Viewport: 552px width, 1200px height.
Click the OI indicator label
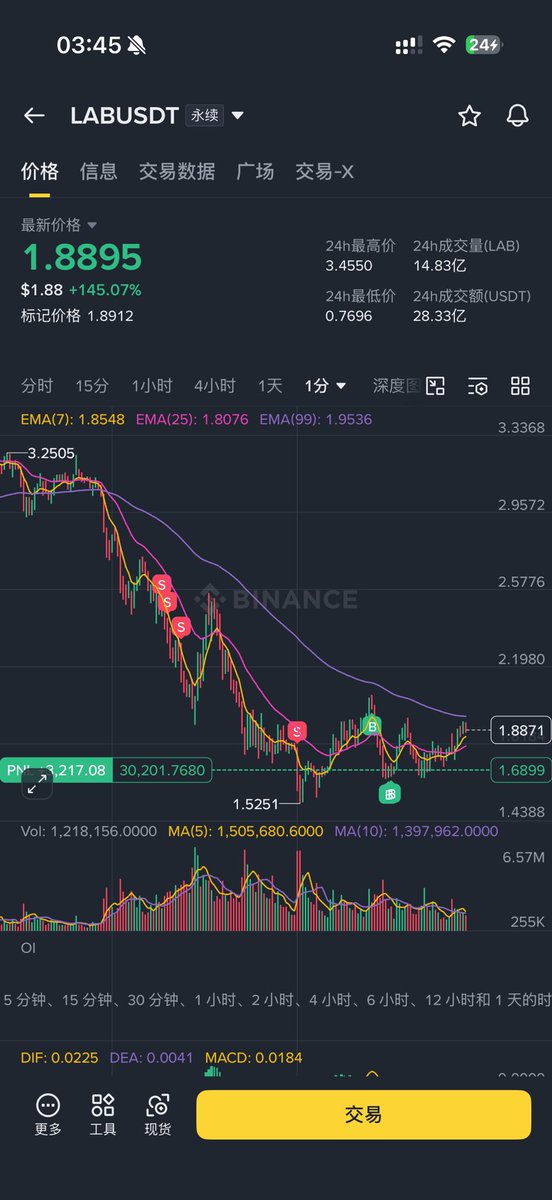coord(28,947)
